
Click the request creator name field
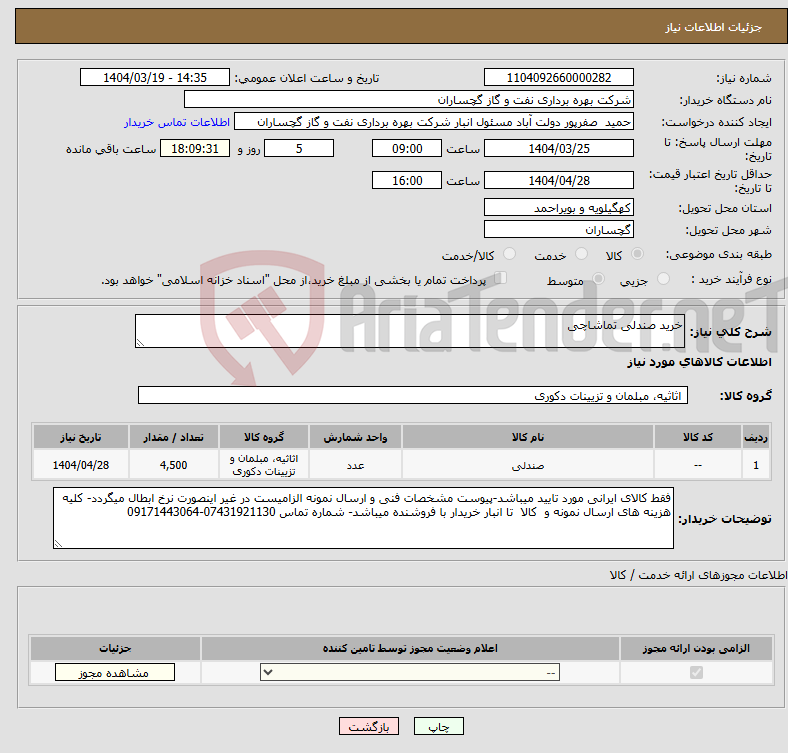point(434,122)
